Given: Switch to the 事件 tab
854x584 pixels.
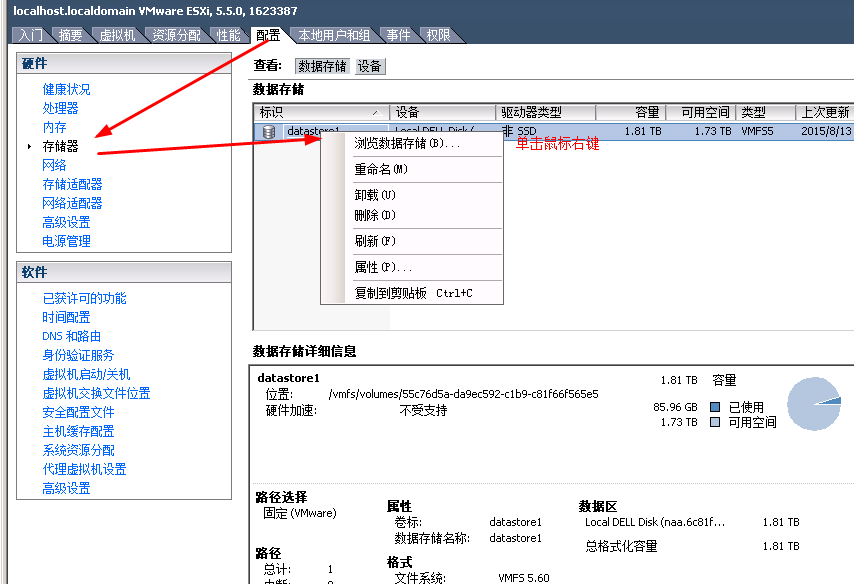Looking at the screenshot, I should (x=398, y=35).
